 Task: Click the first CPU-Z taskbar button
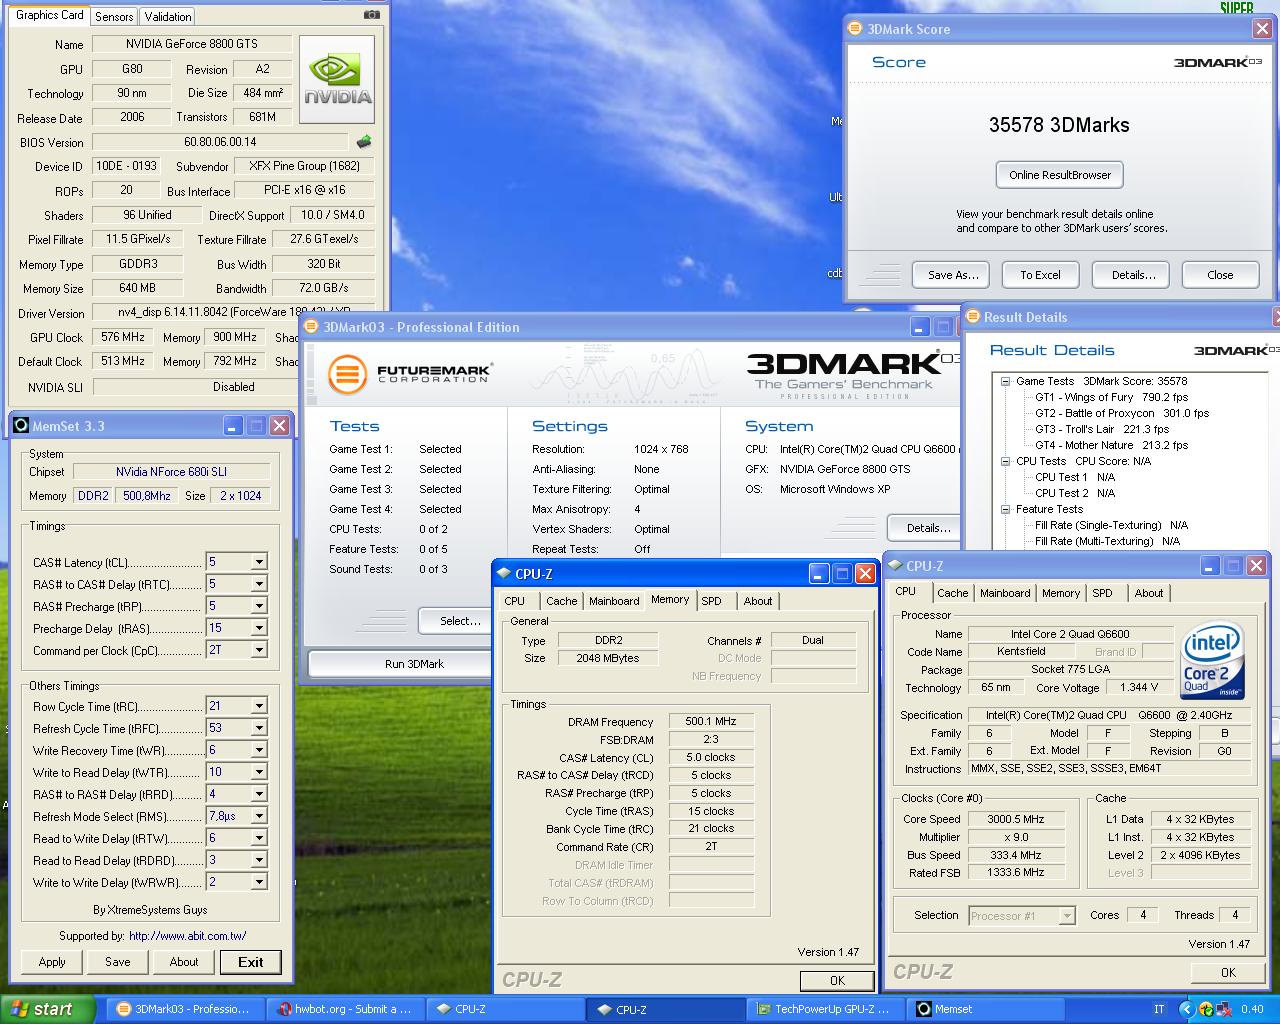coord(505,1009)
